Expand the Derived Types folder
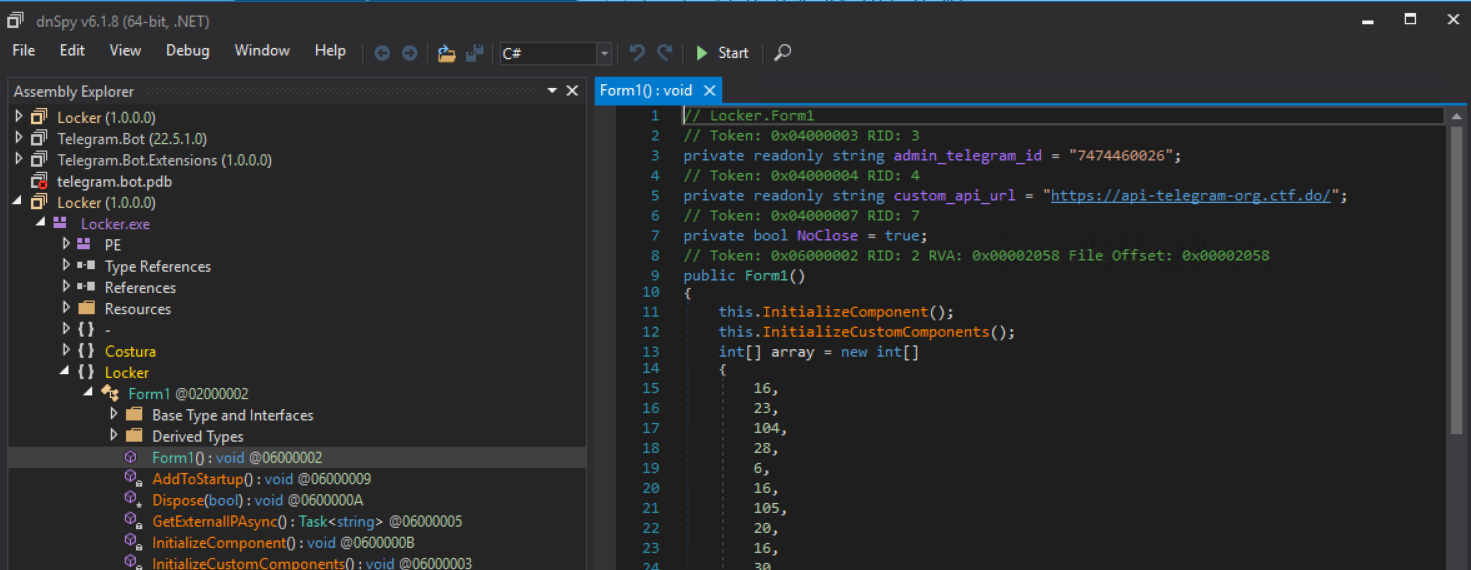The width and height of the screenshot is (1471, 570). (114, 436)
